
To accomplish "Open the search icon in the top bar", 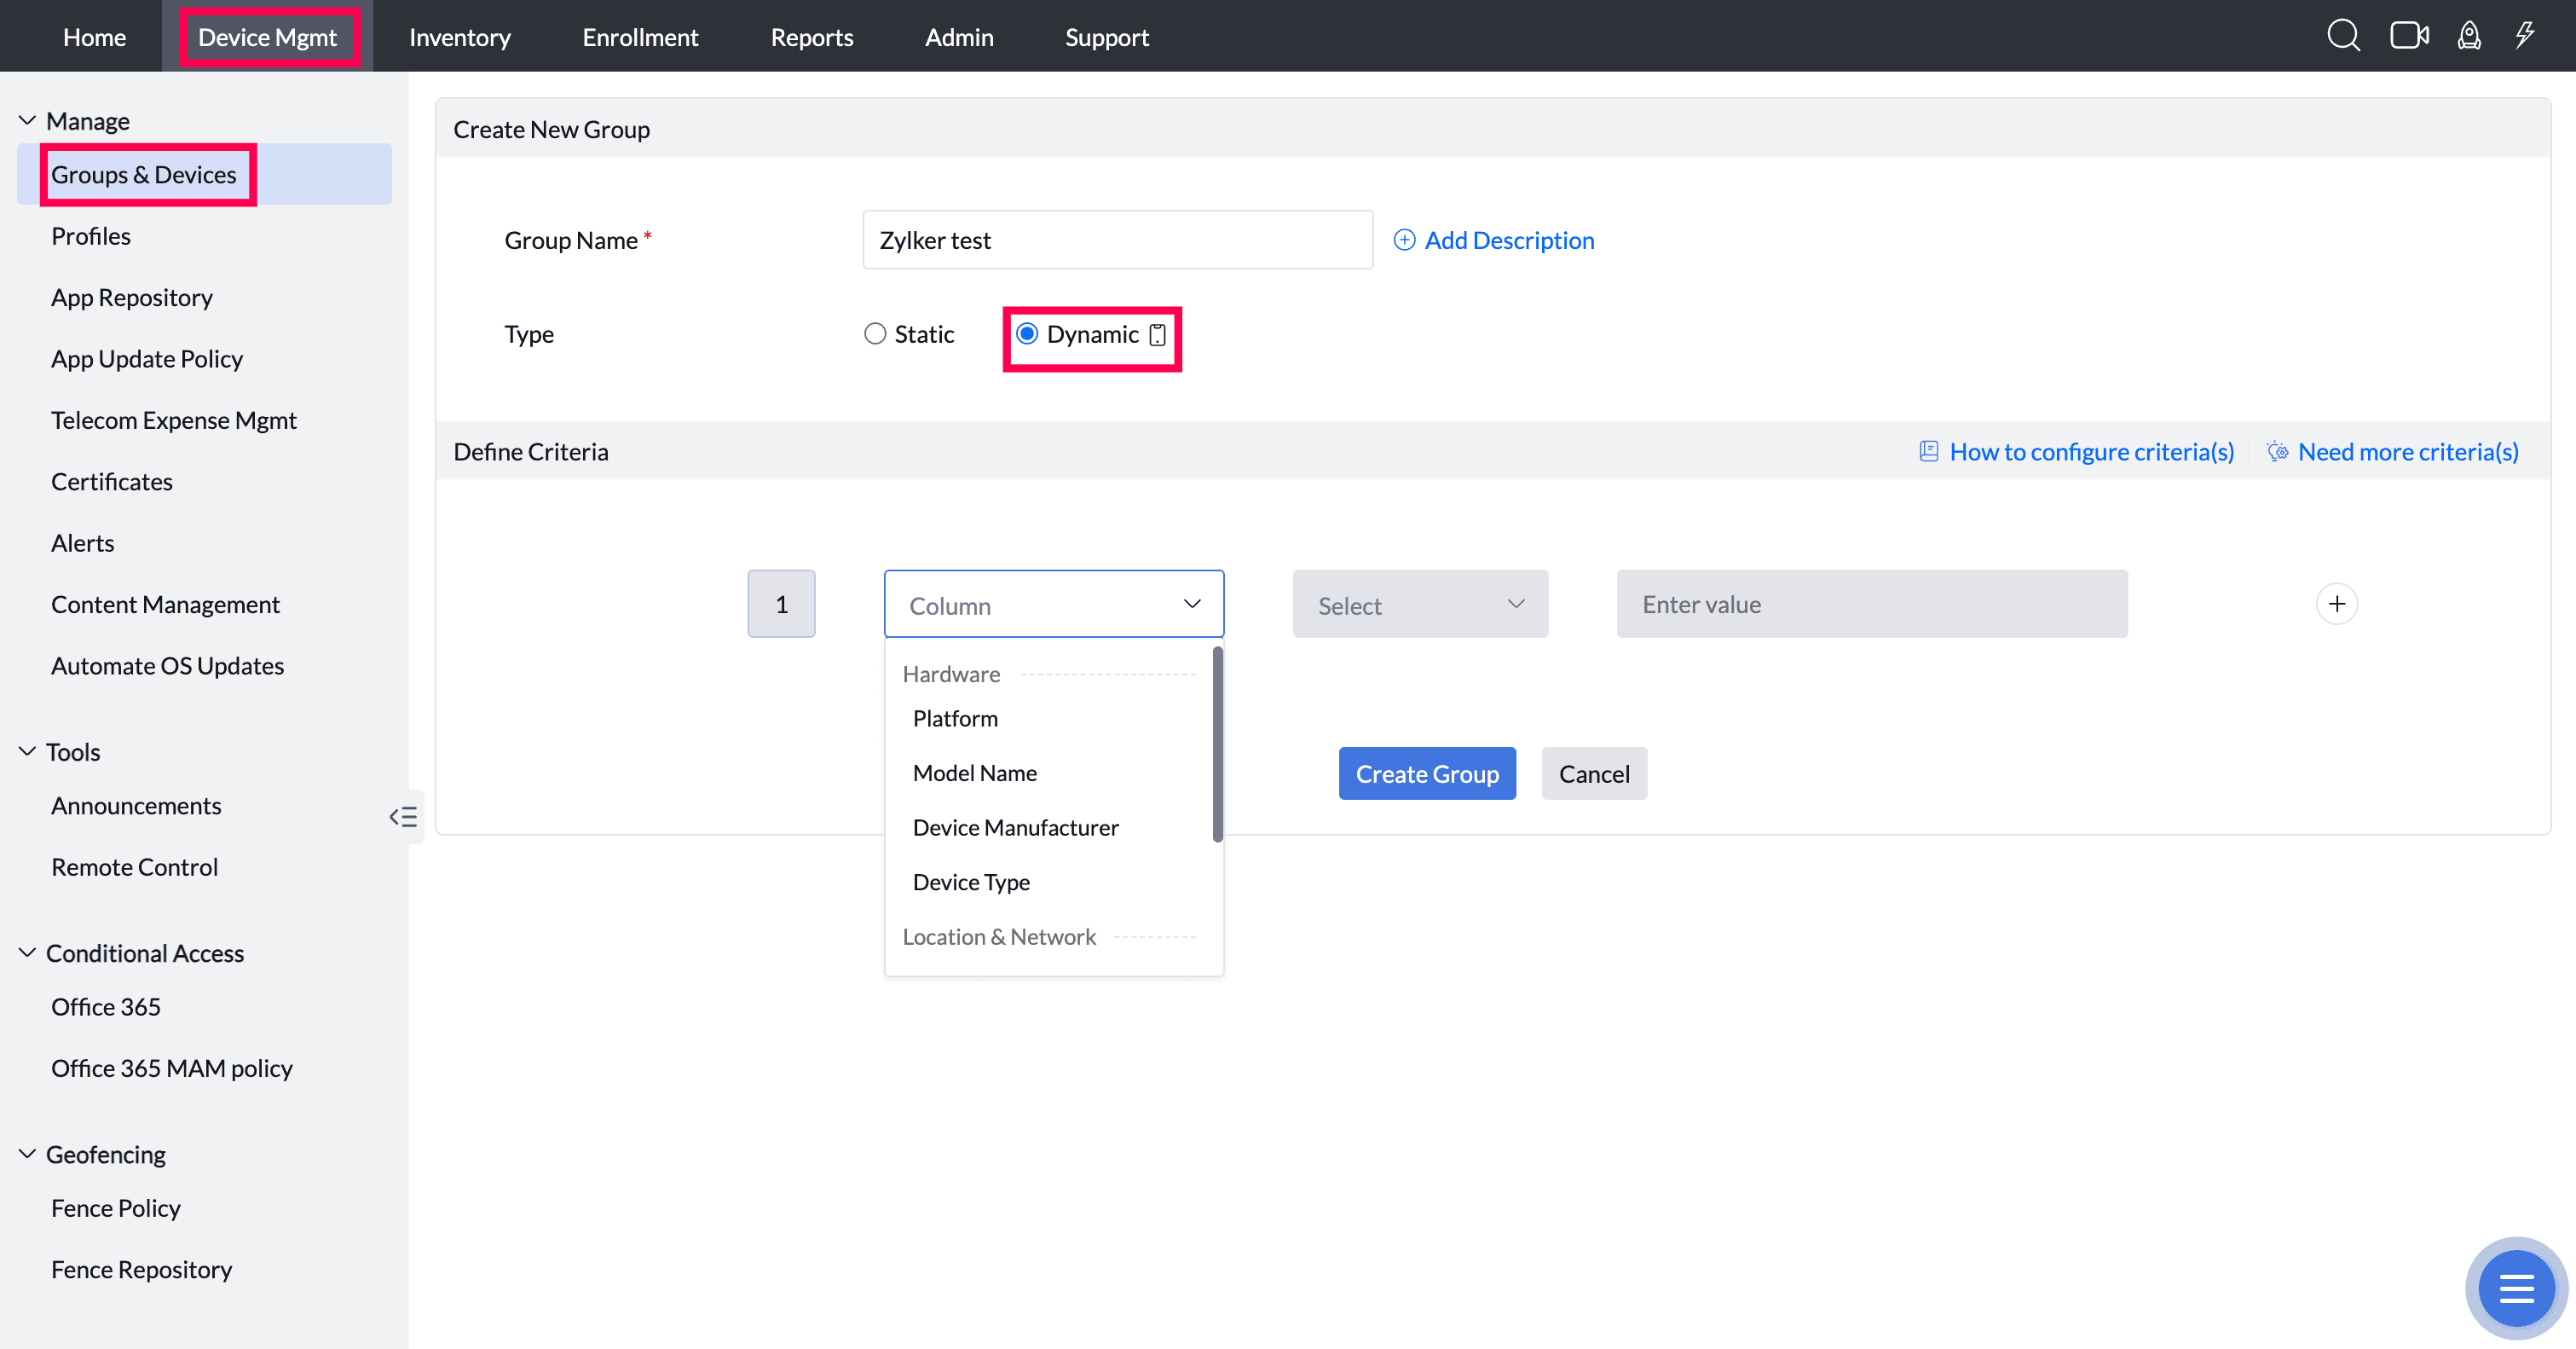I will pyautogui.click(x=2343, y=35).
